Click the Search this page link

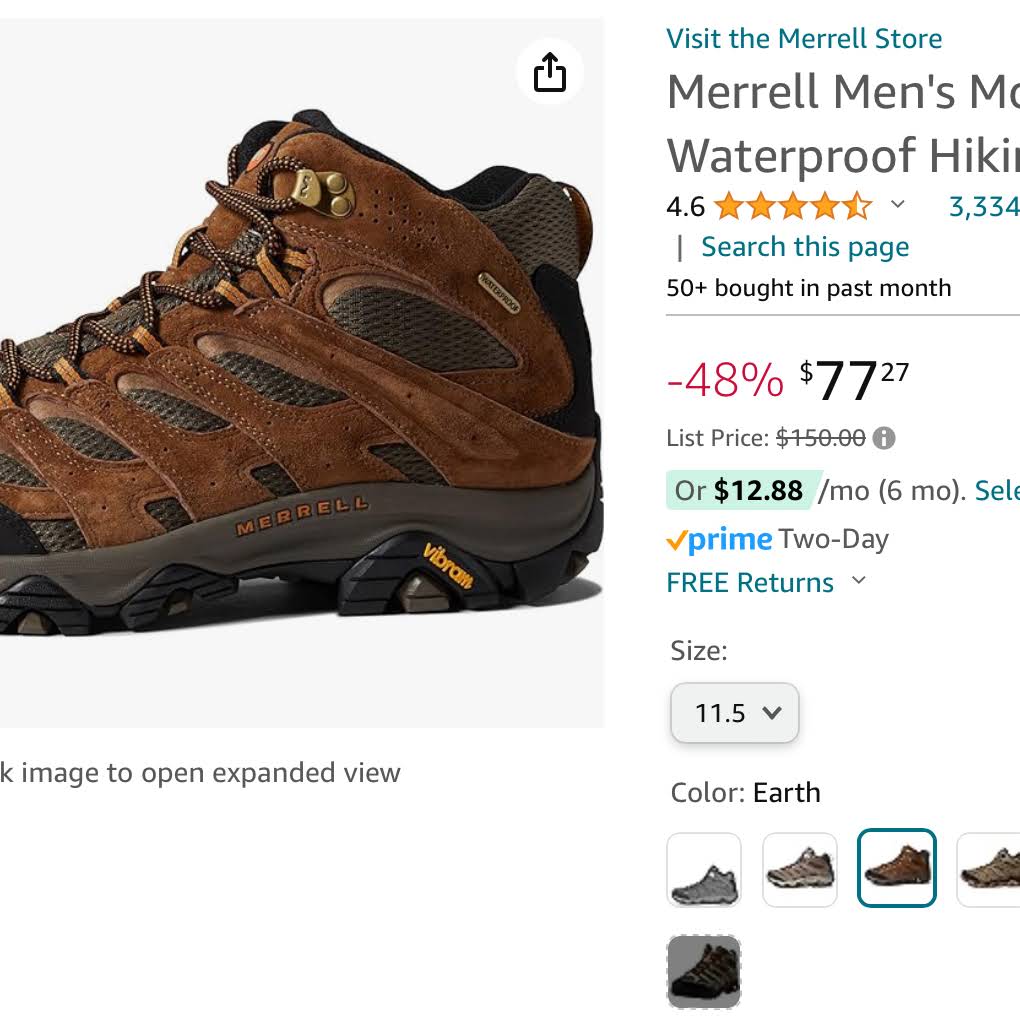pos(805,247)
